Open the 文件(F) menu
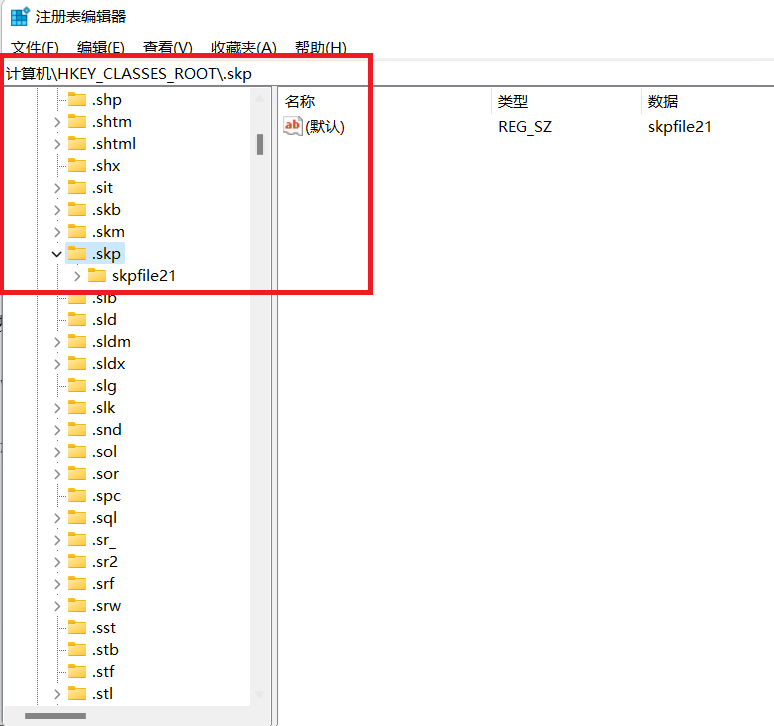 (35, 47)
